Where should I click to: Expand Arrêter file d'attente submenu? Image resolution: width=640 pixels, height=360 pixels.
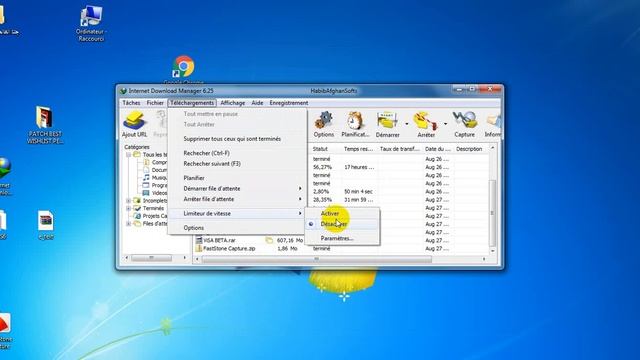coord(300,199)
